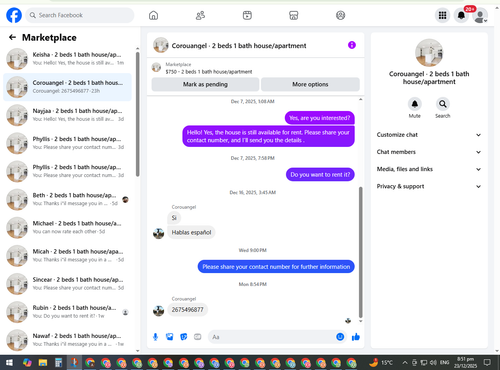Choose a GIF icon
Viewport: 500px width, 370px height.
point(198,337)
